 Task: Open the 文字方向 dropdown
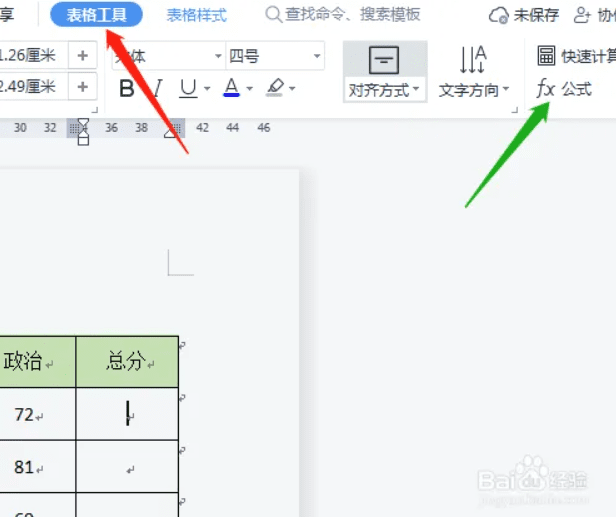tap(473, 90)
